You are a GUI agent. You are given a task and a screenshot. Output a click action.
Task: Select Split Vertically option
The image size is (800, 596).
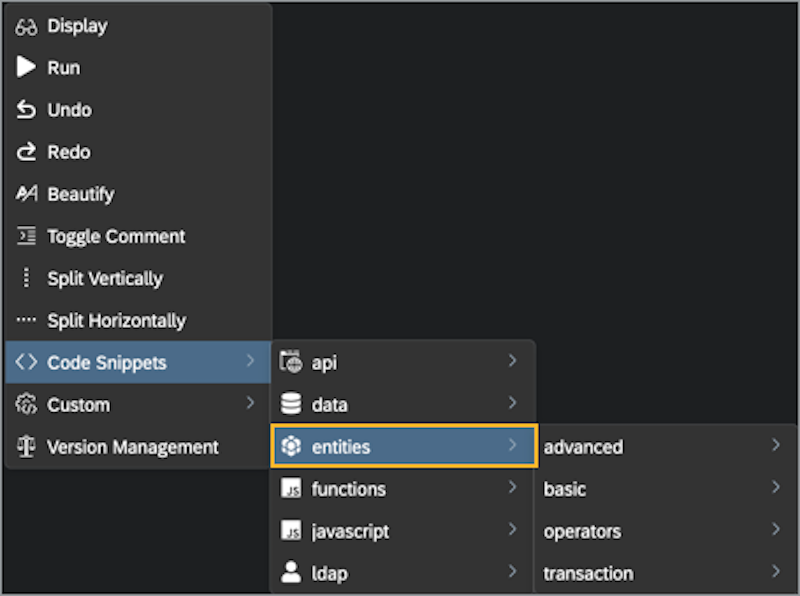(138, 279)
